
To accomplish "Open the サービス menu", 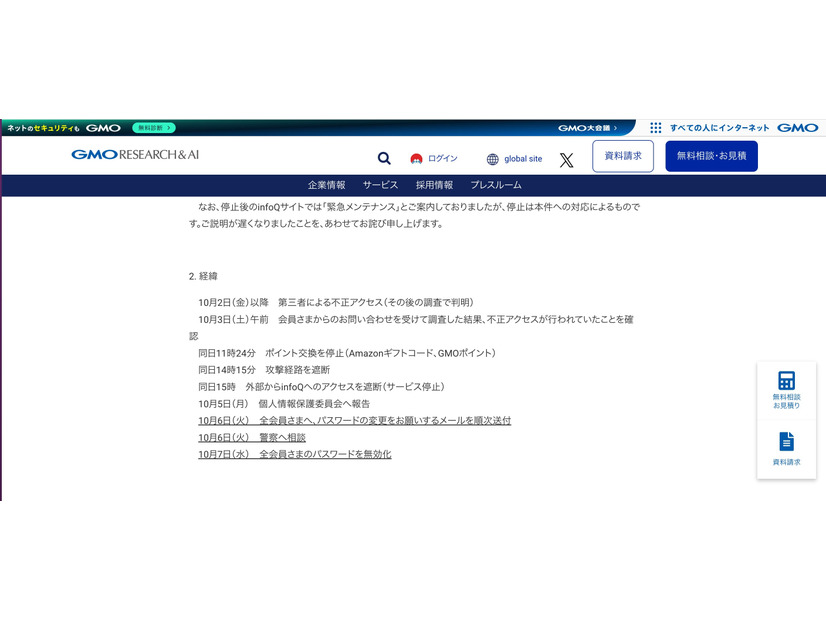I will click(380, 185).
